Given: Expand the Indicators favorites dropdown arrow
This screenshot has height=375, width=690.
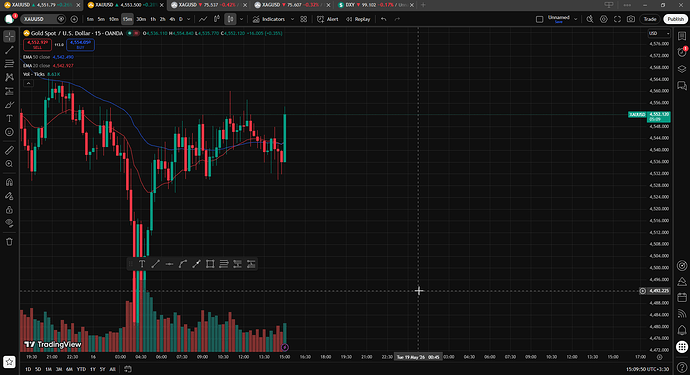Looking at the screenshot, I should pyautogui.click(x=292, y=19).
